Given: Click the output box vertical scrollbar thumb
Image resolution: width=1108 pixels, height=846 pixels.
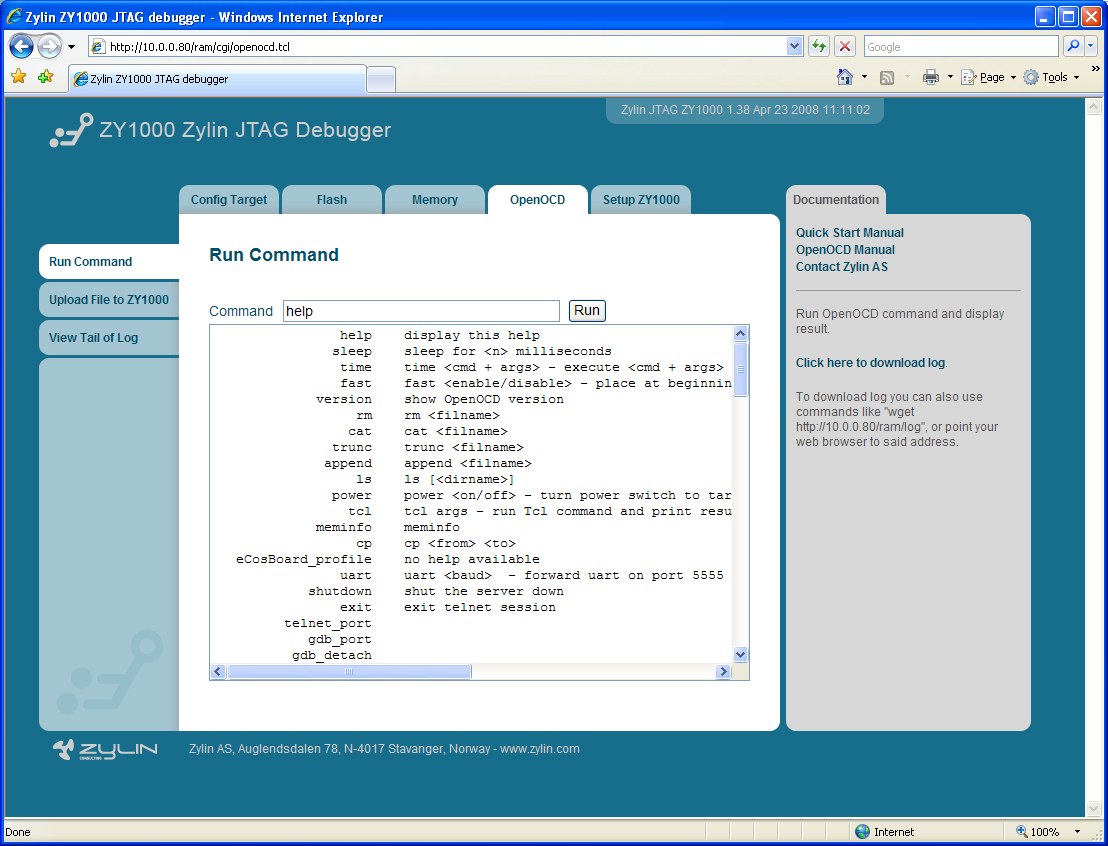Looking at the screenshot, I should coord(740,369).
